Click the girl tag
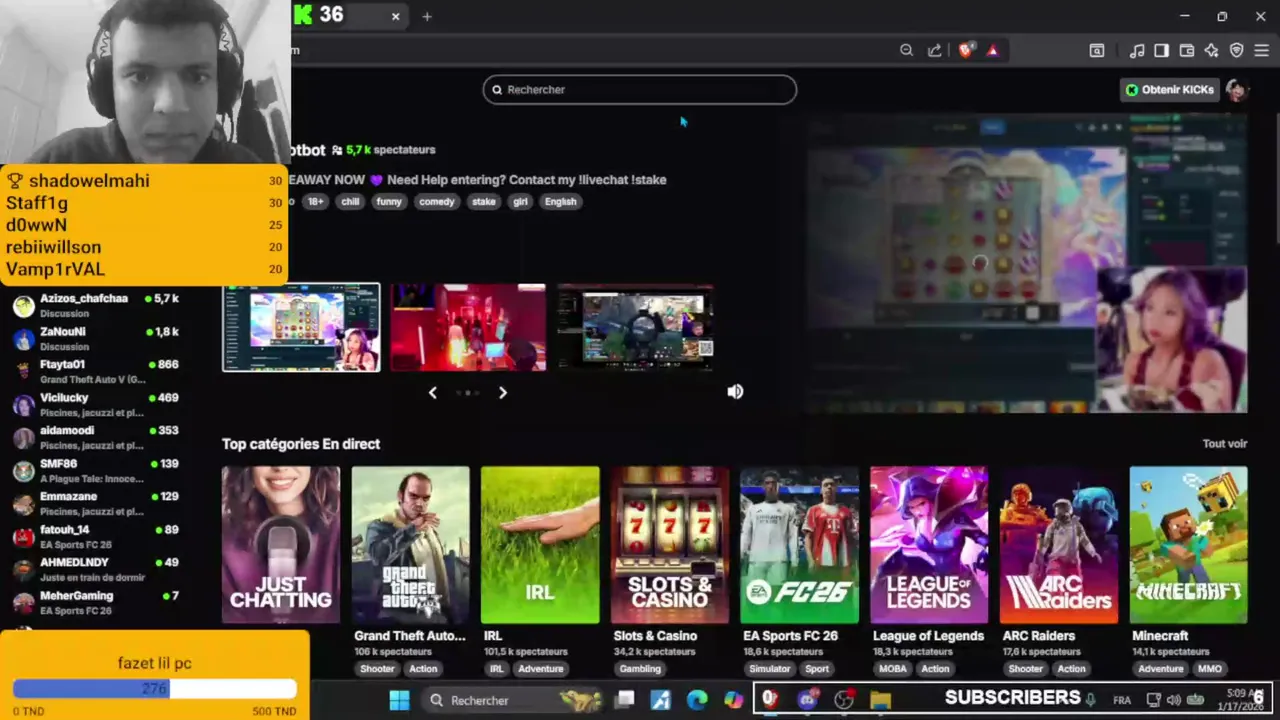Image resolution: width=1280 pixels, height=720 pixels. pos(520,201)
